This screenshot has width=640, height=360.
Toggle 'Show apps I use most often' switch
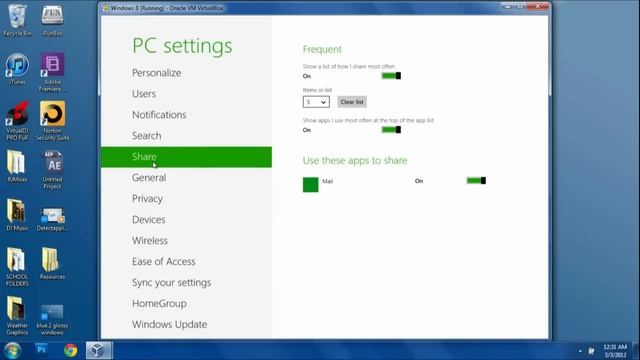(391, 130)
